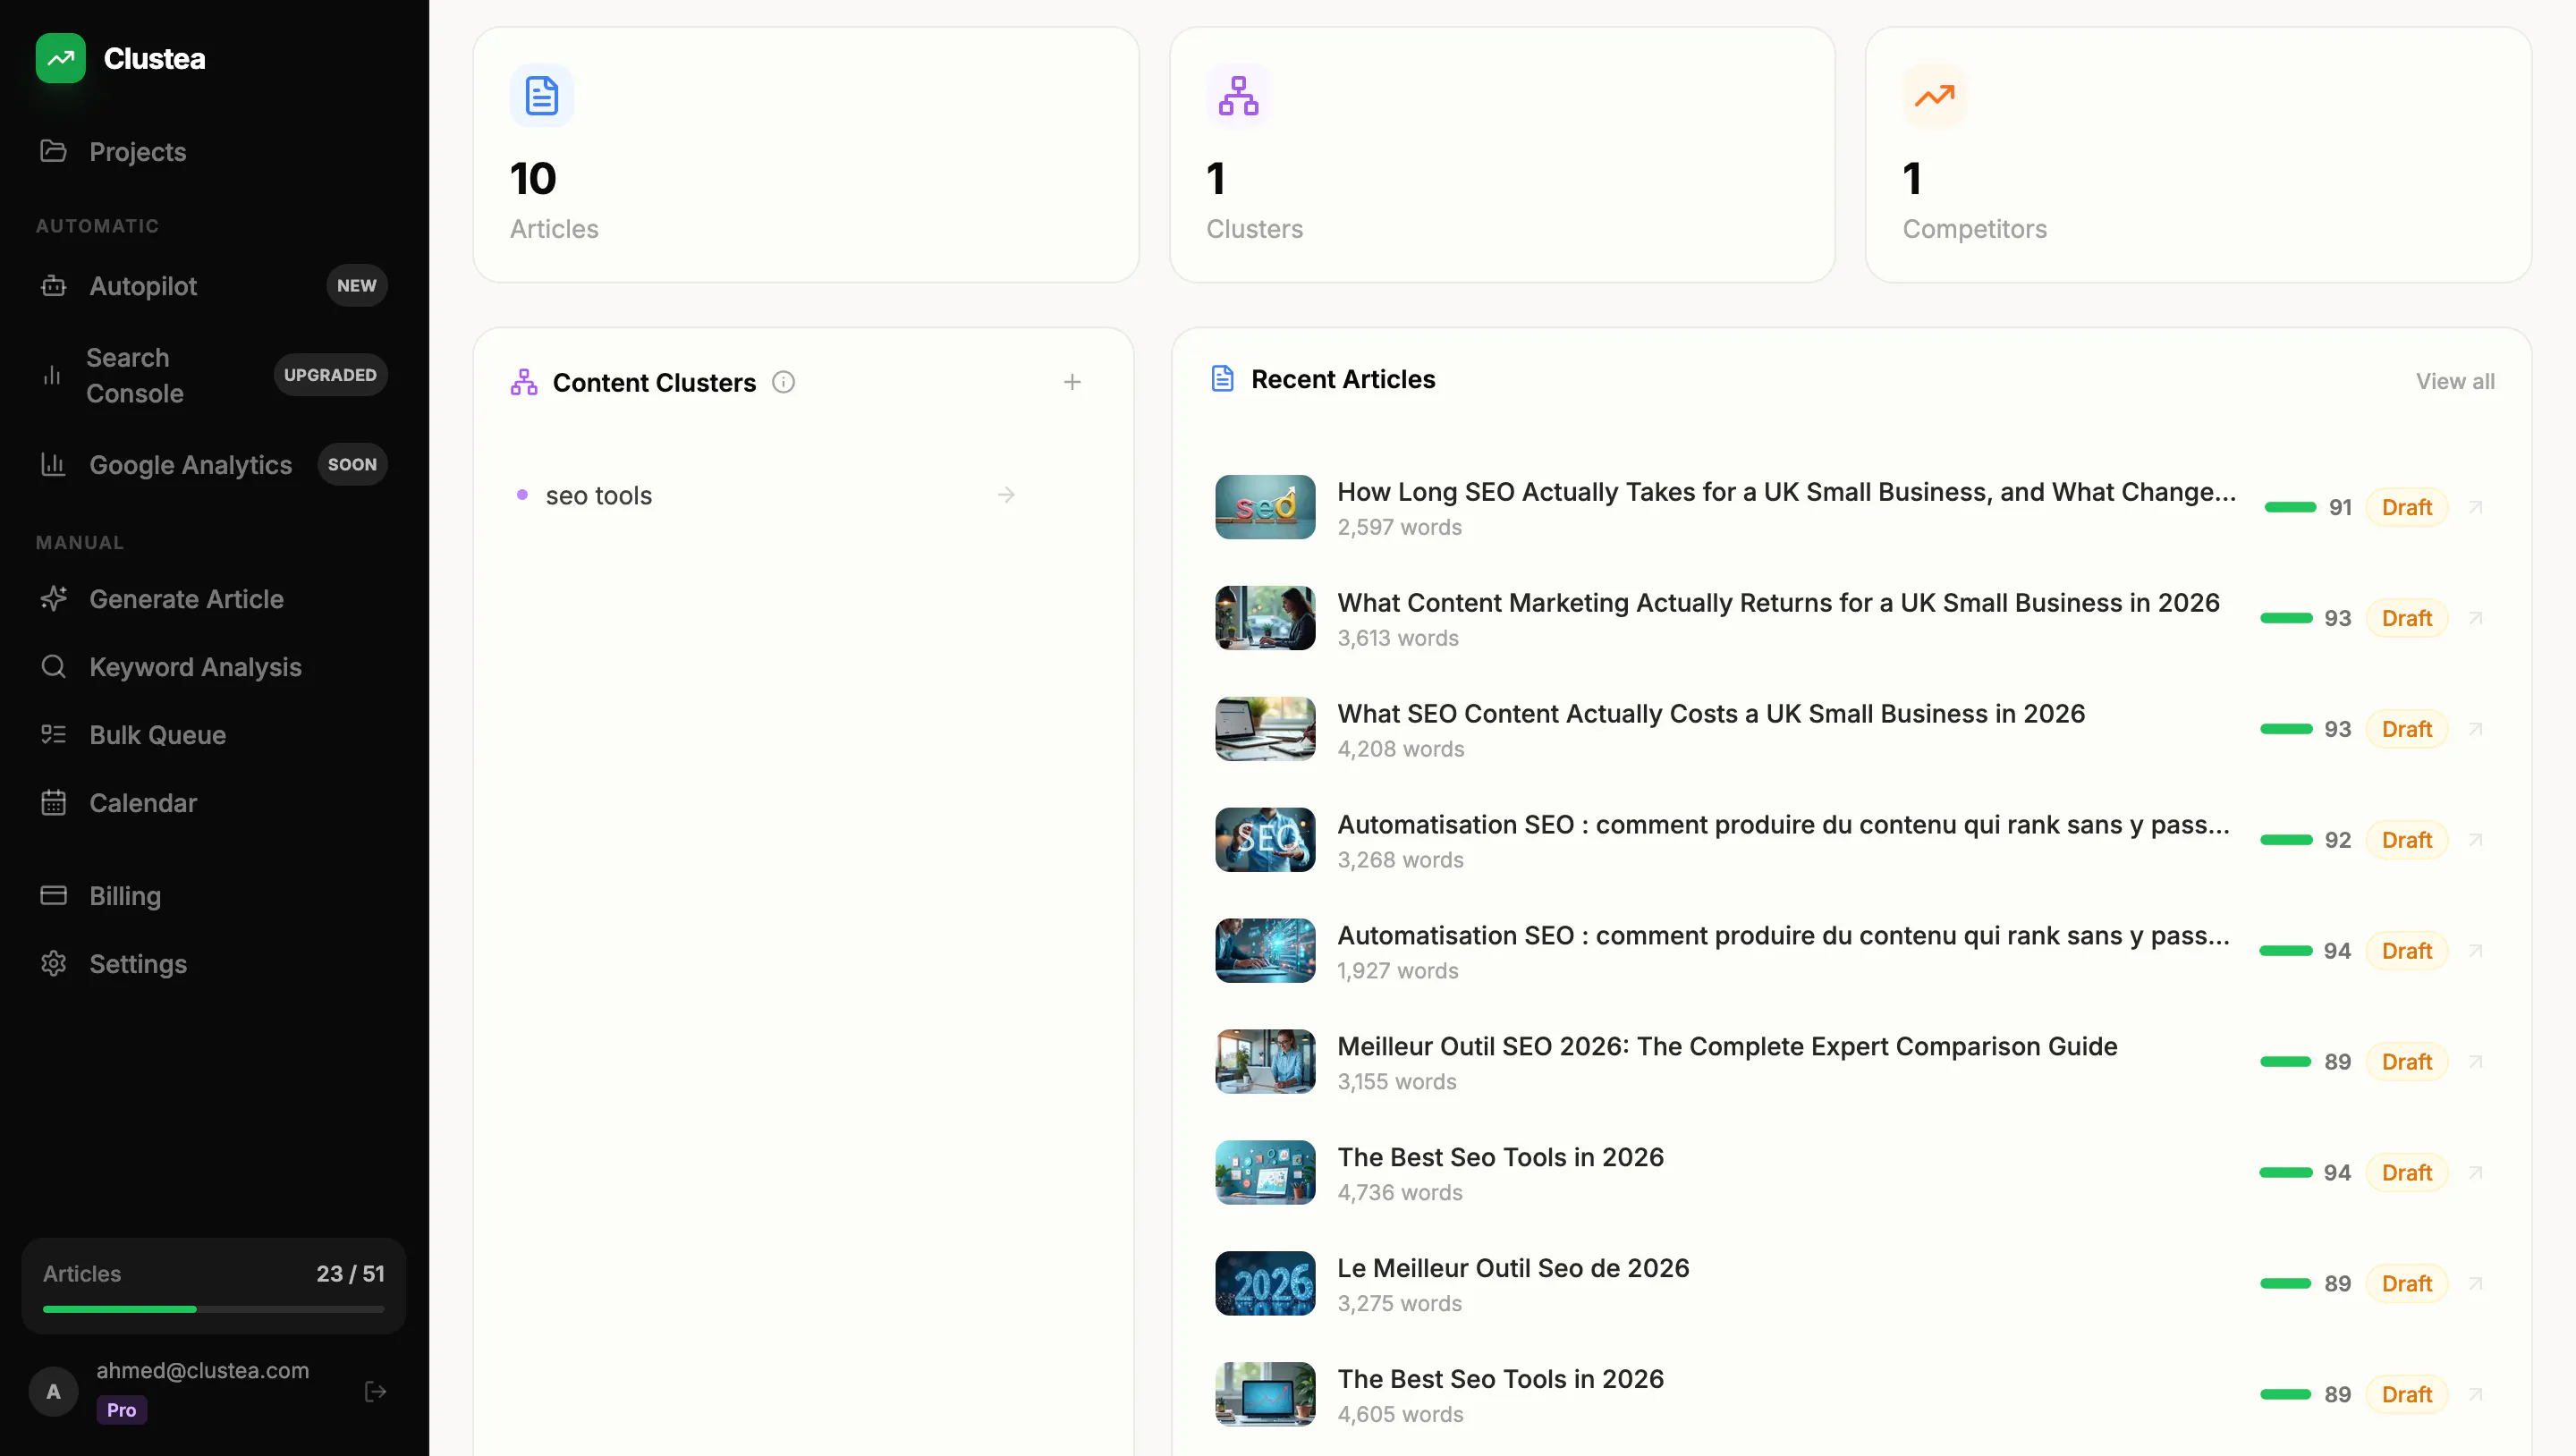Open article 'What Content Marketing Actually Returns'

[1778, 603]
